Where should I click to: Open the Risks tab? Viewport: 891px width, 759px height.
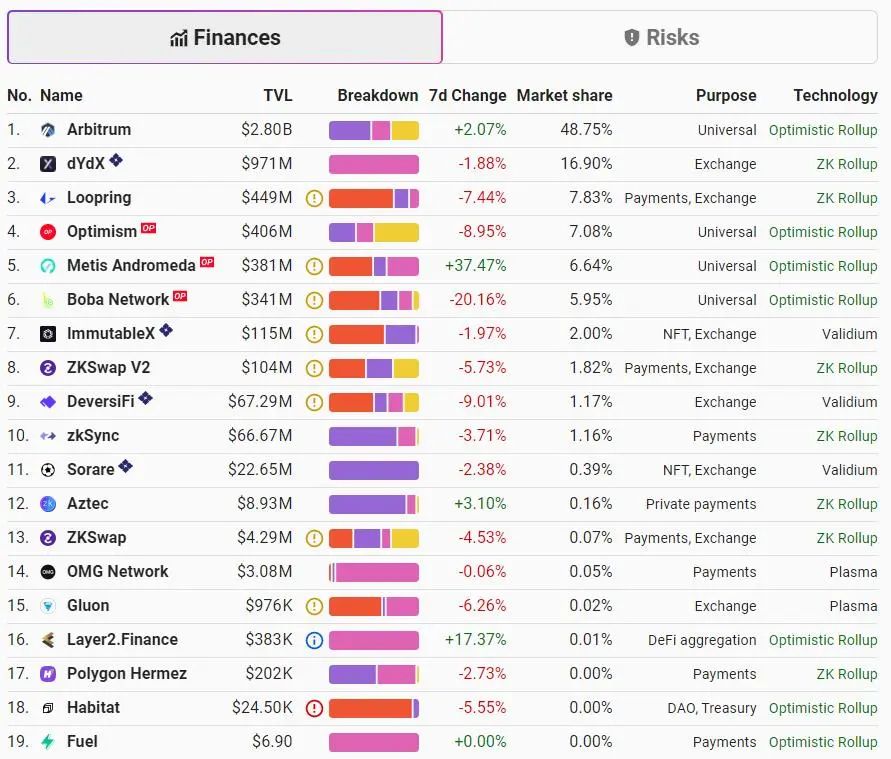pyautogui.click(x=660, y=37)
